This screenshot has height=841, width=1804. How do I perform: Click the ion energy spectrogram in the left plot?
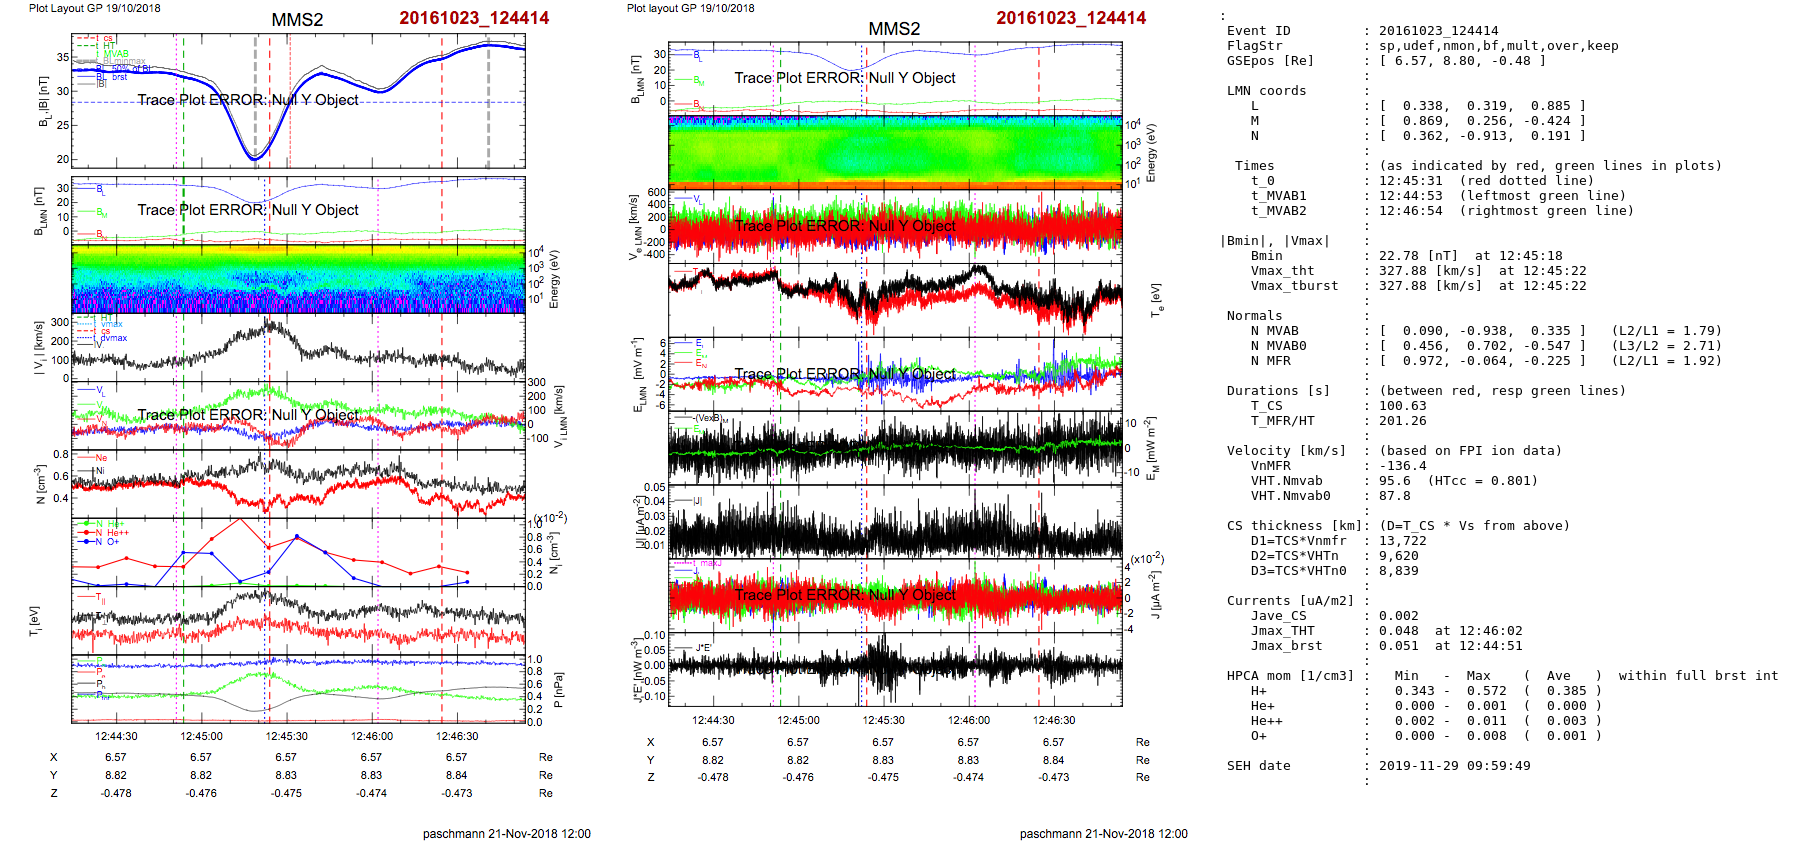pyautogui.click(x=298, y=279)
